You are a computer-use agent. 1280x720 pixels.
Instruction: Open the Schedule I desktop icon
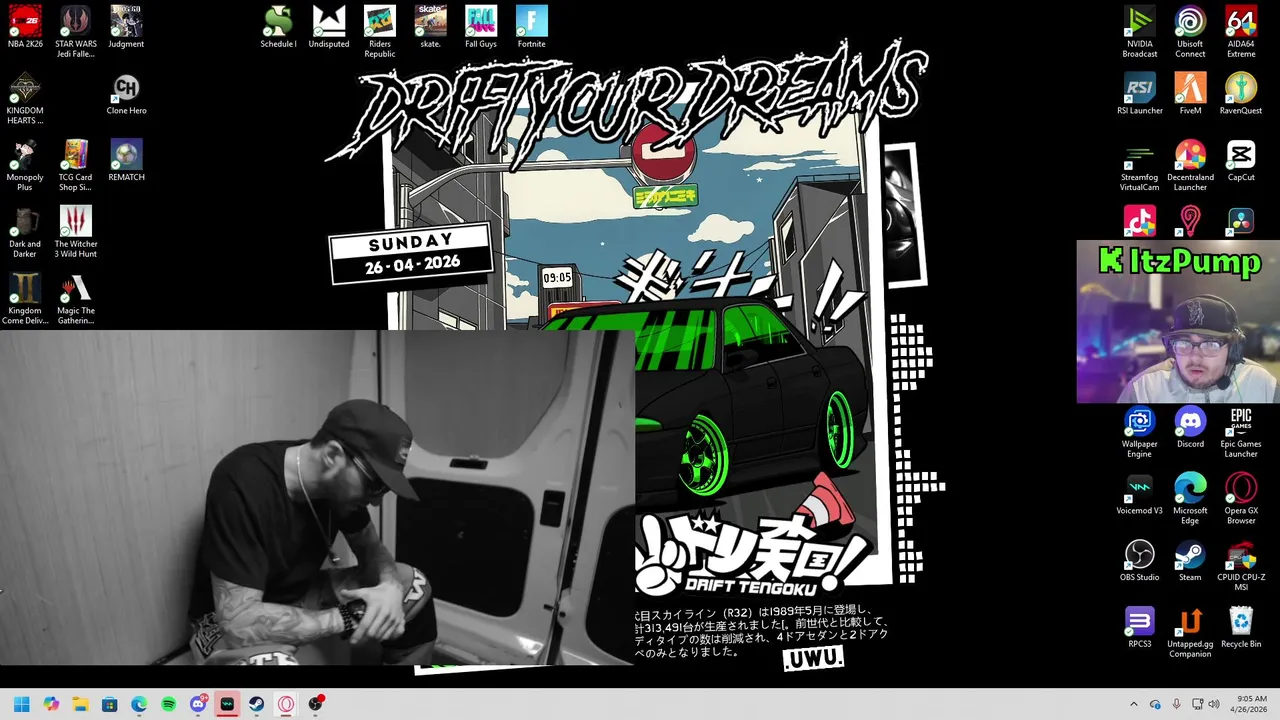click(x=278, y=27)
